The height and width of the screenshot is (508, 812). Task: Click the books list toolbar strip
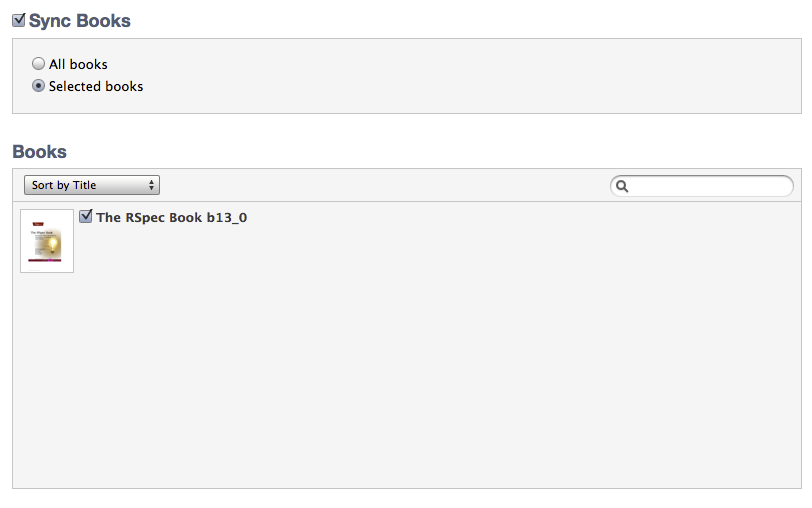pyautogui.click(x=380, y=185)
